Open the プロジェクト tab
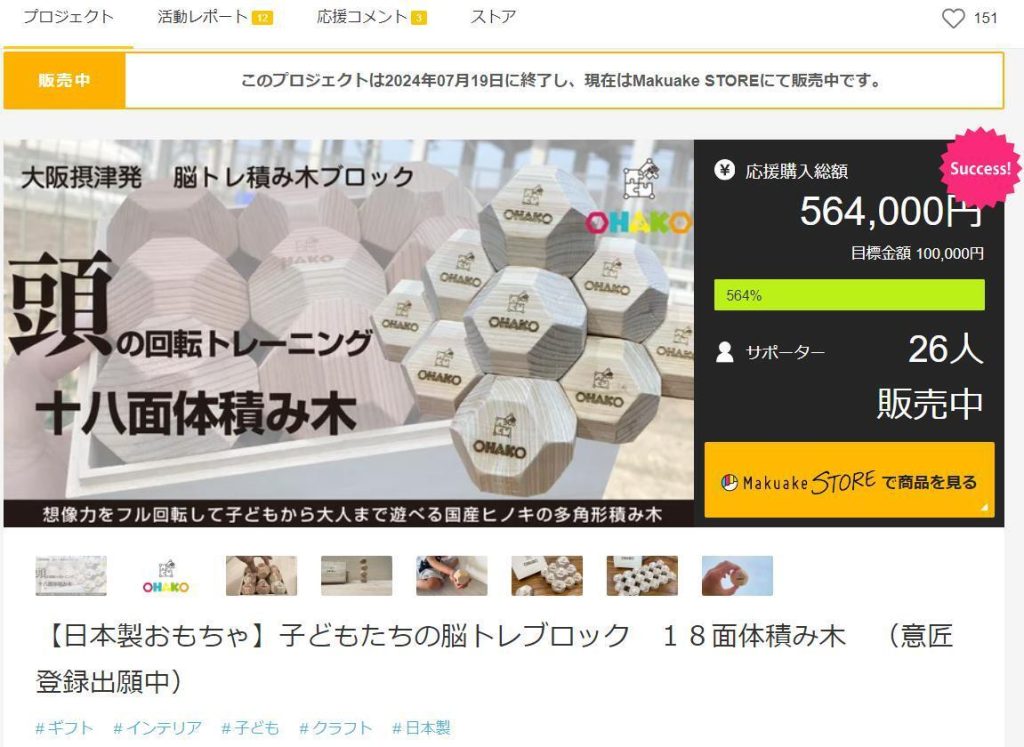The image size is (1024, 747). pyautogui.click(x=69, y=17)
